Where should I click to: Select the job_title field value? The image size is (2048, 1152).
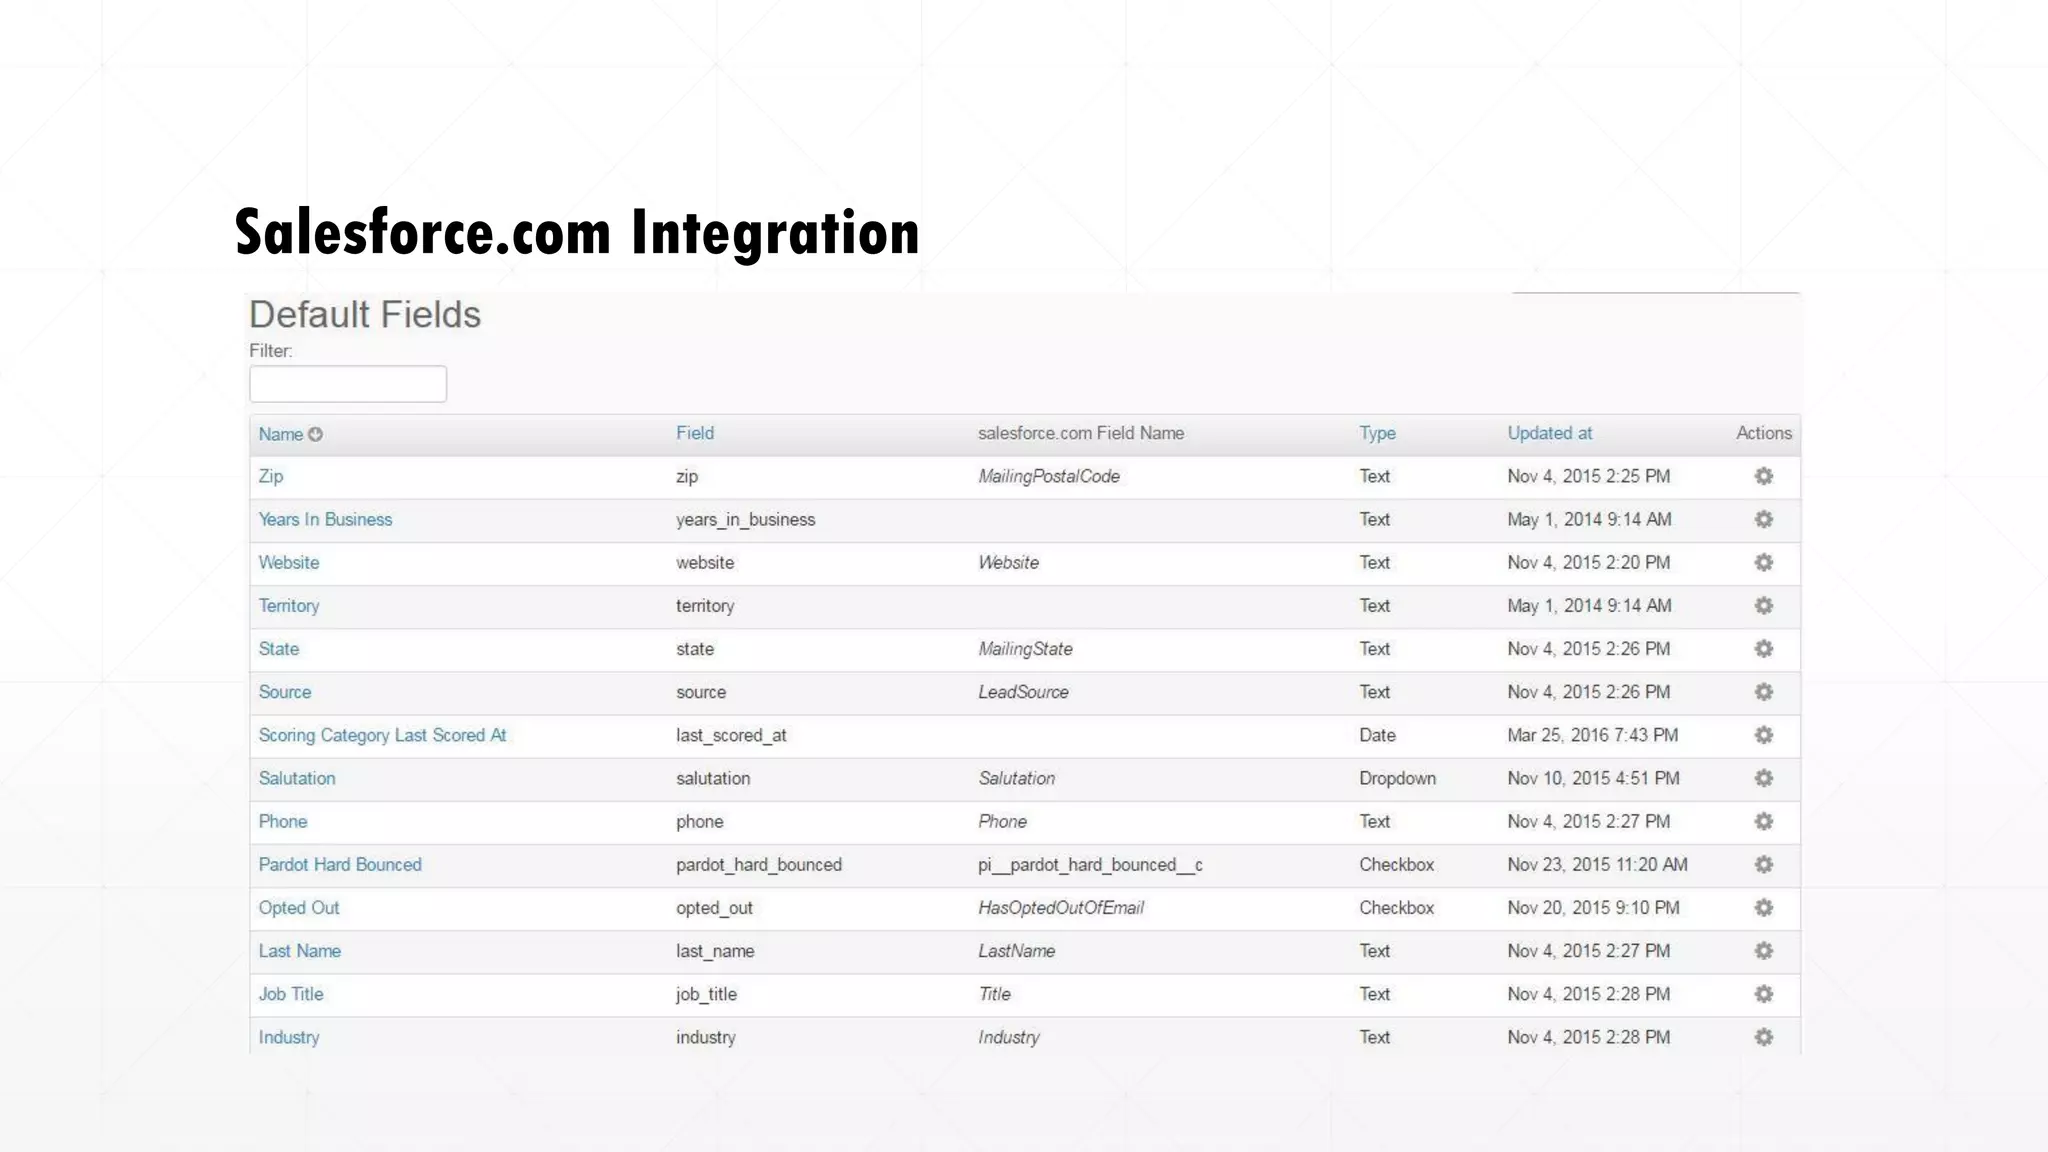(x=706, y=994)
